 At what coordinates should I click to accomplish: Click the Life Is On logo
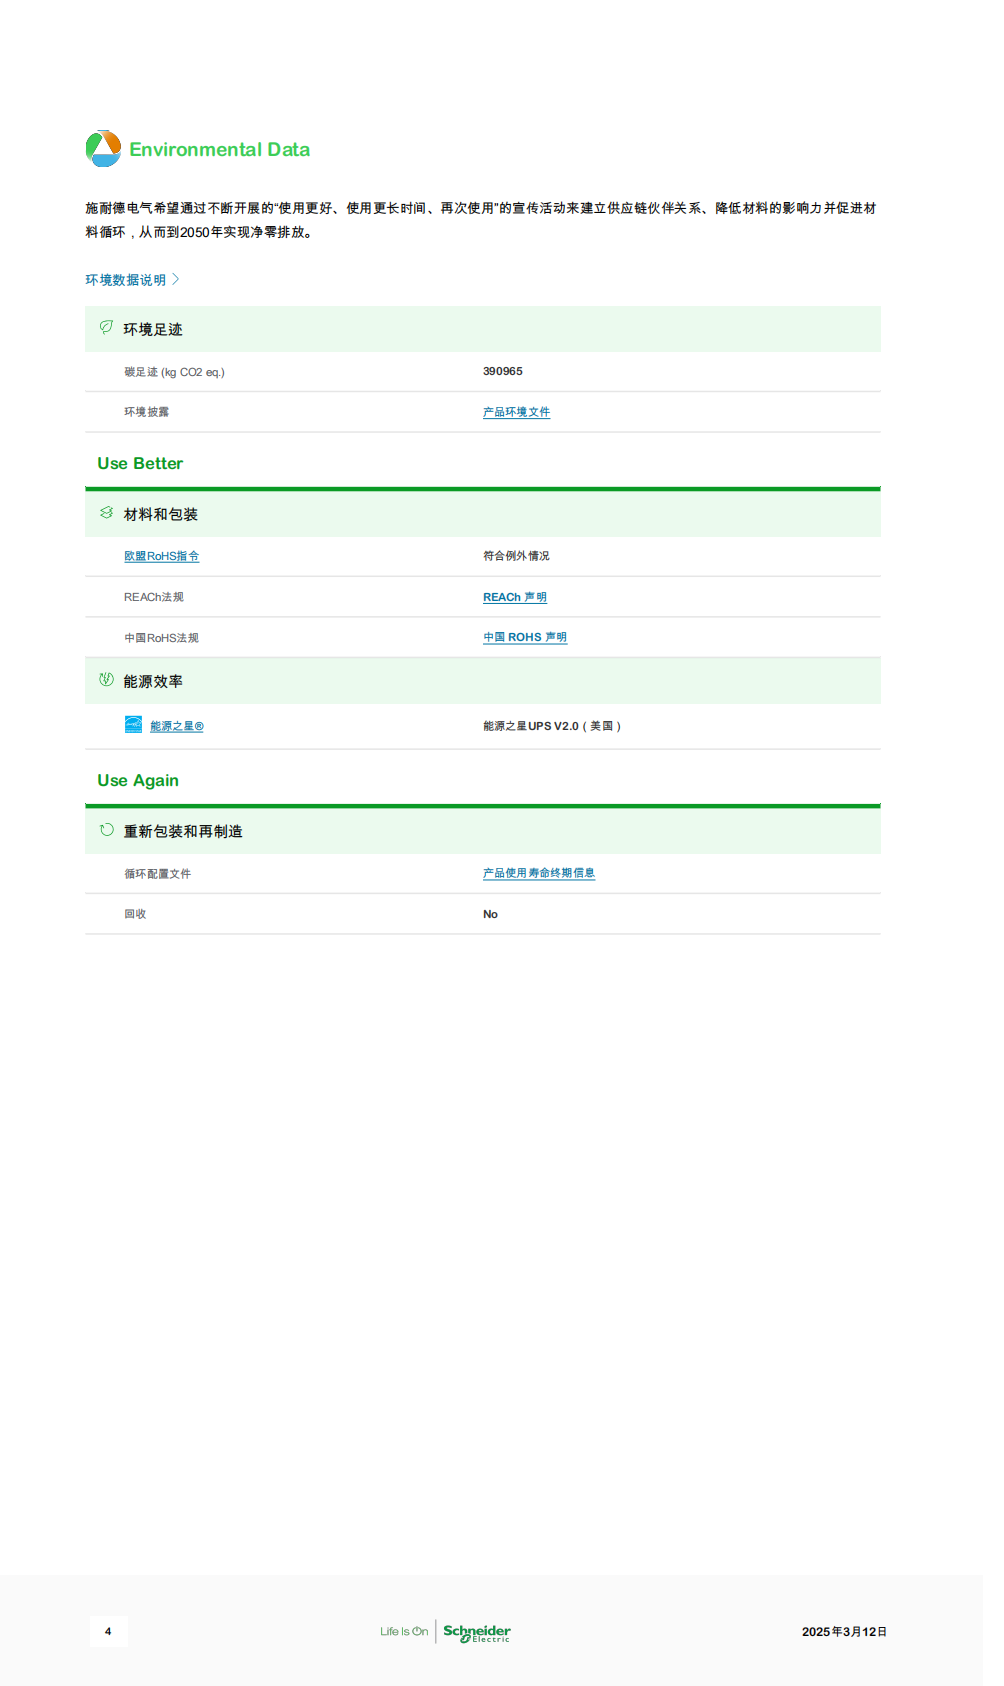click(404, 1632)
